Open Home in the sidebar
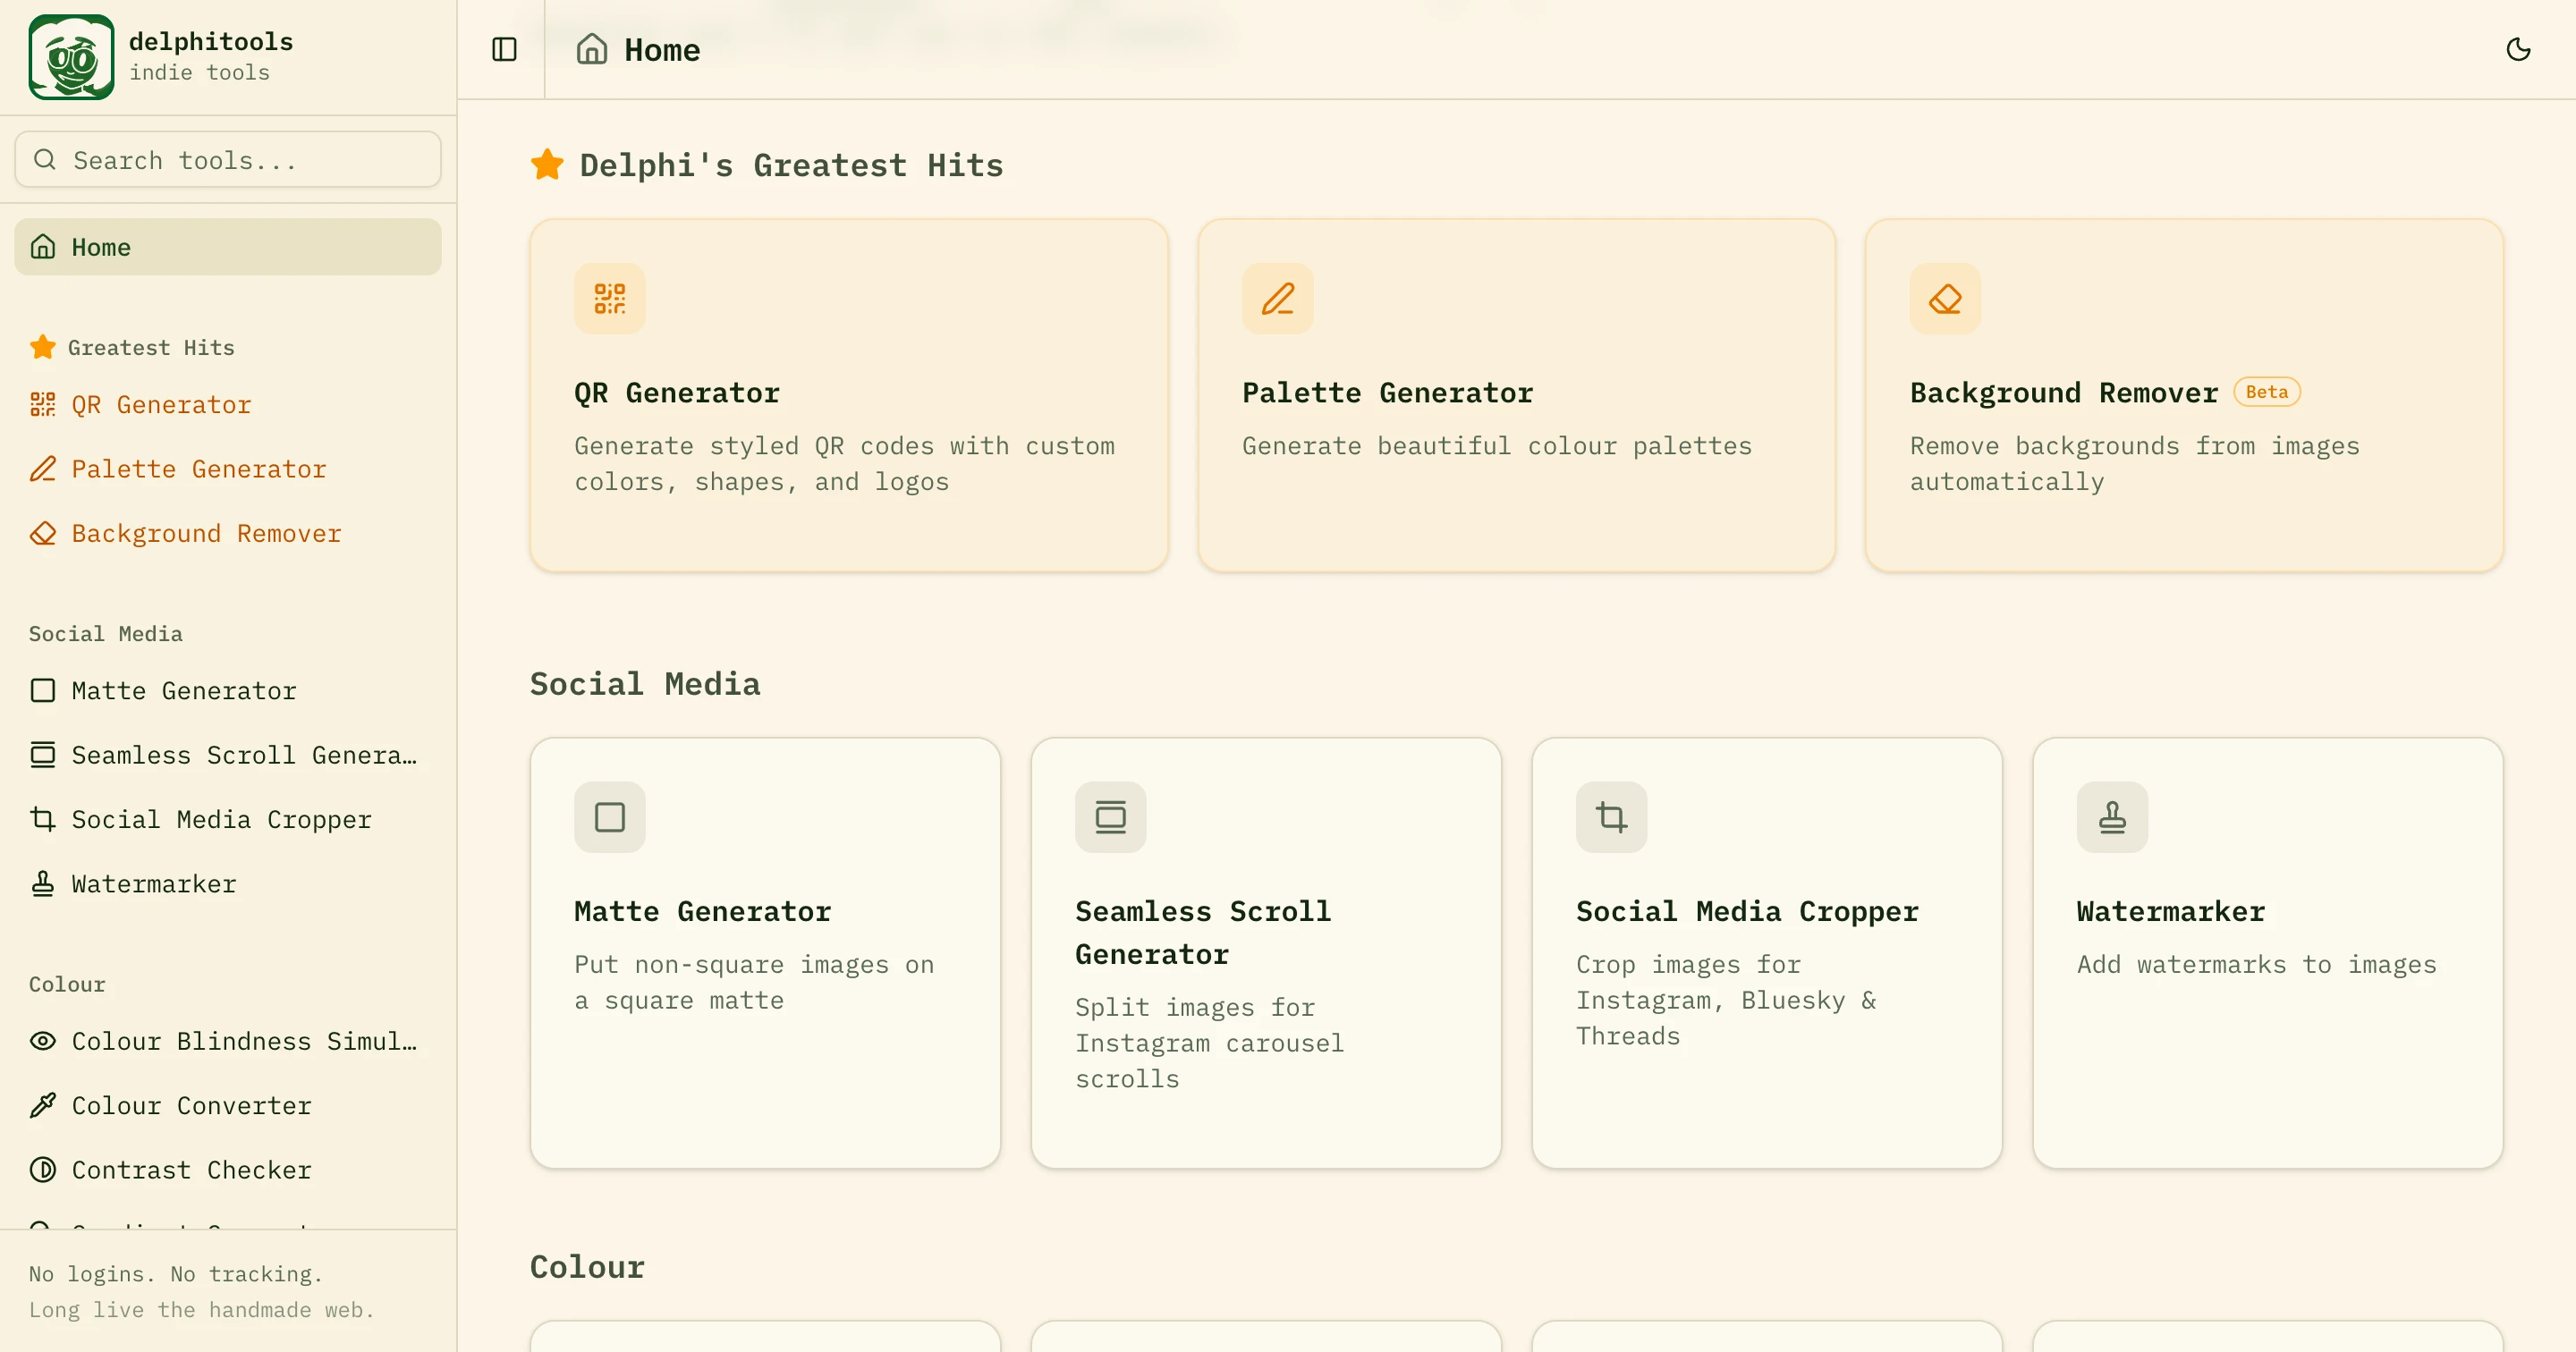This screenshot has width=2576, height=1352. coord(228,247)
